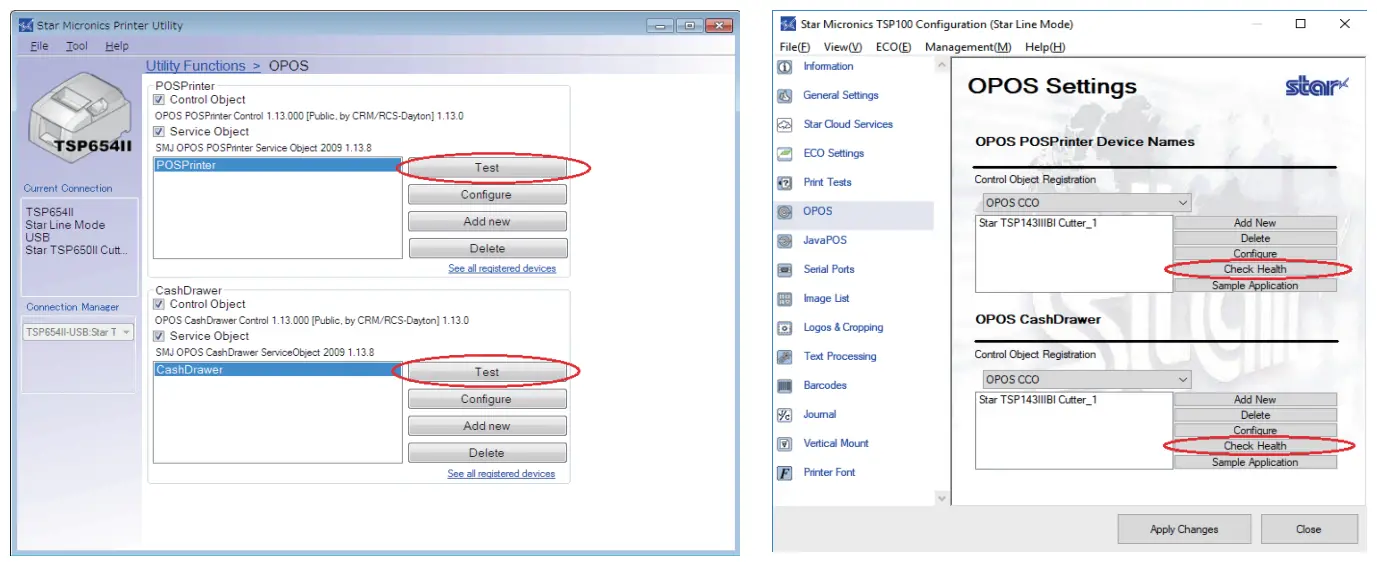
Task: Click Test button for CashDrawer
Action: [487, 372]
